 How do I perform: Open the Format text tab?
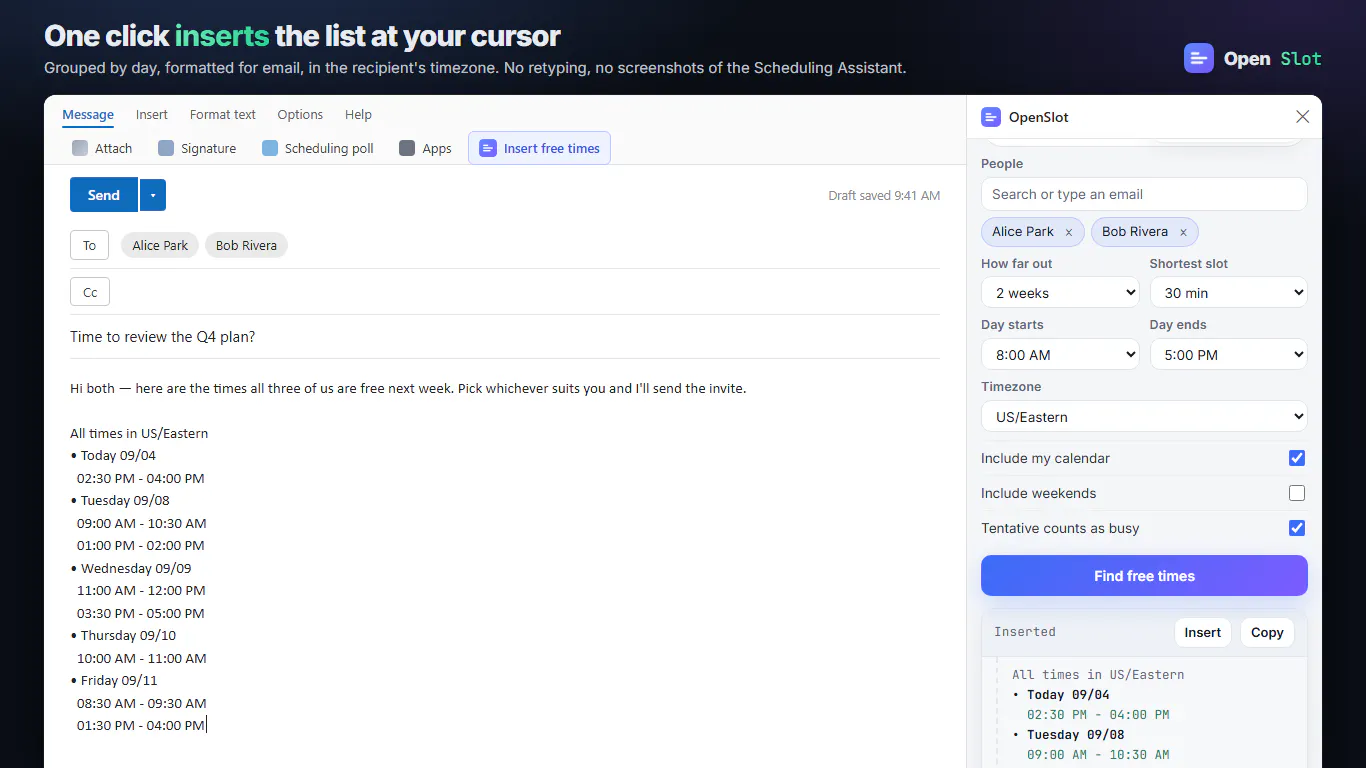tap(223, 115)
